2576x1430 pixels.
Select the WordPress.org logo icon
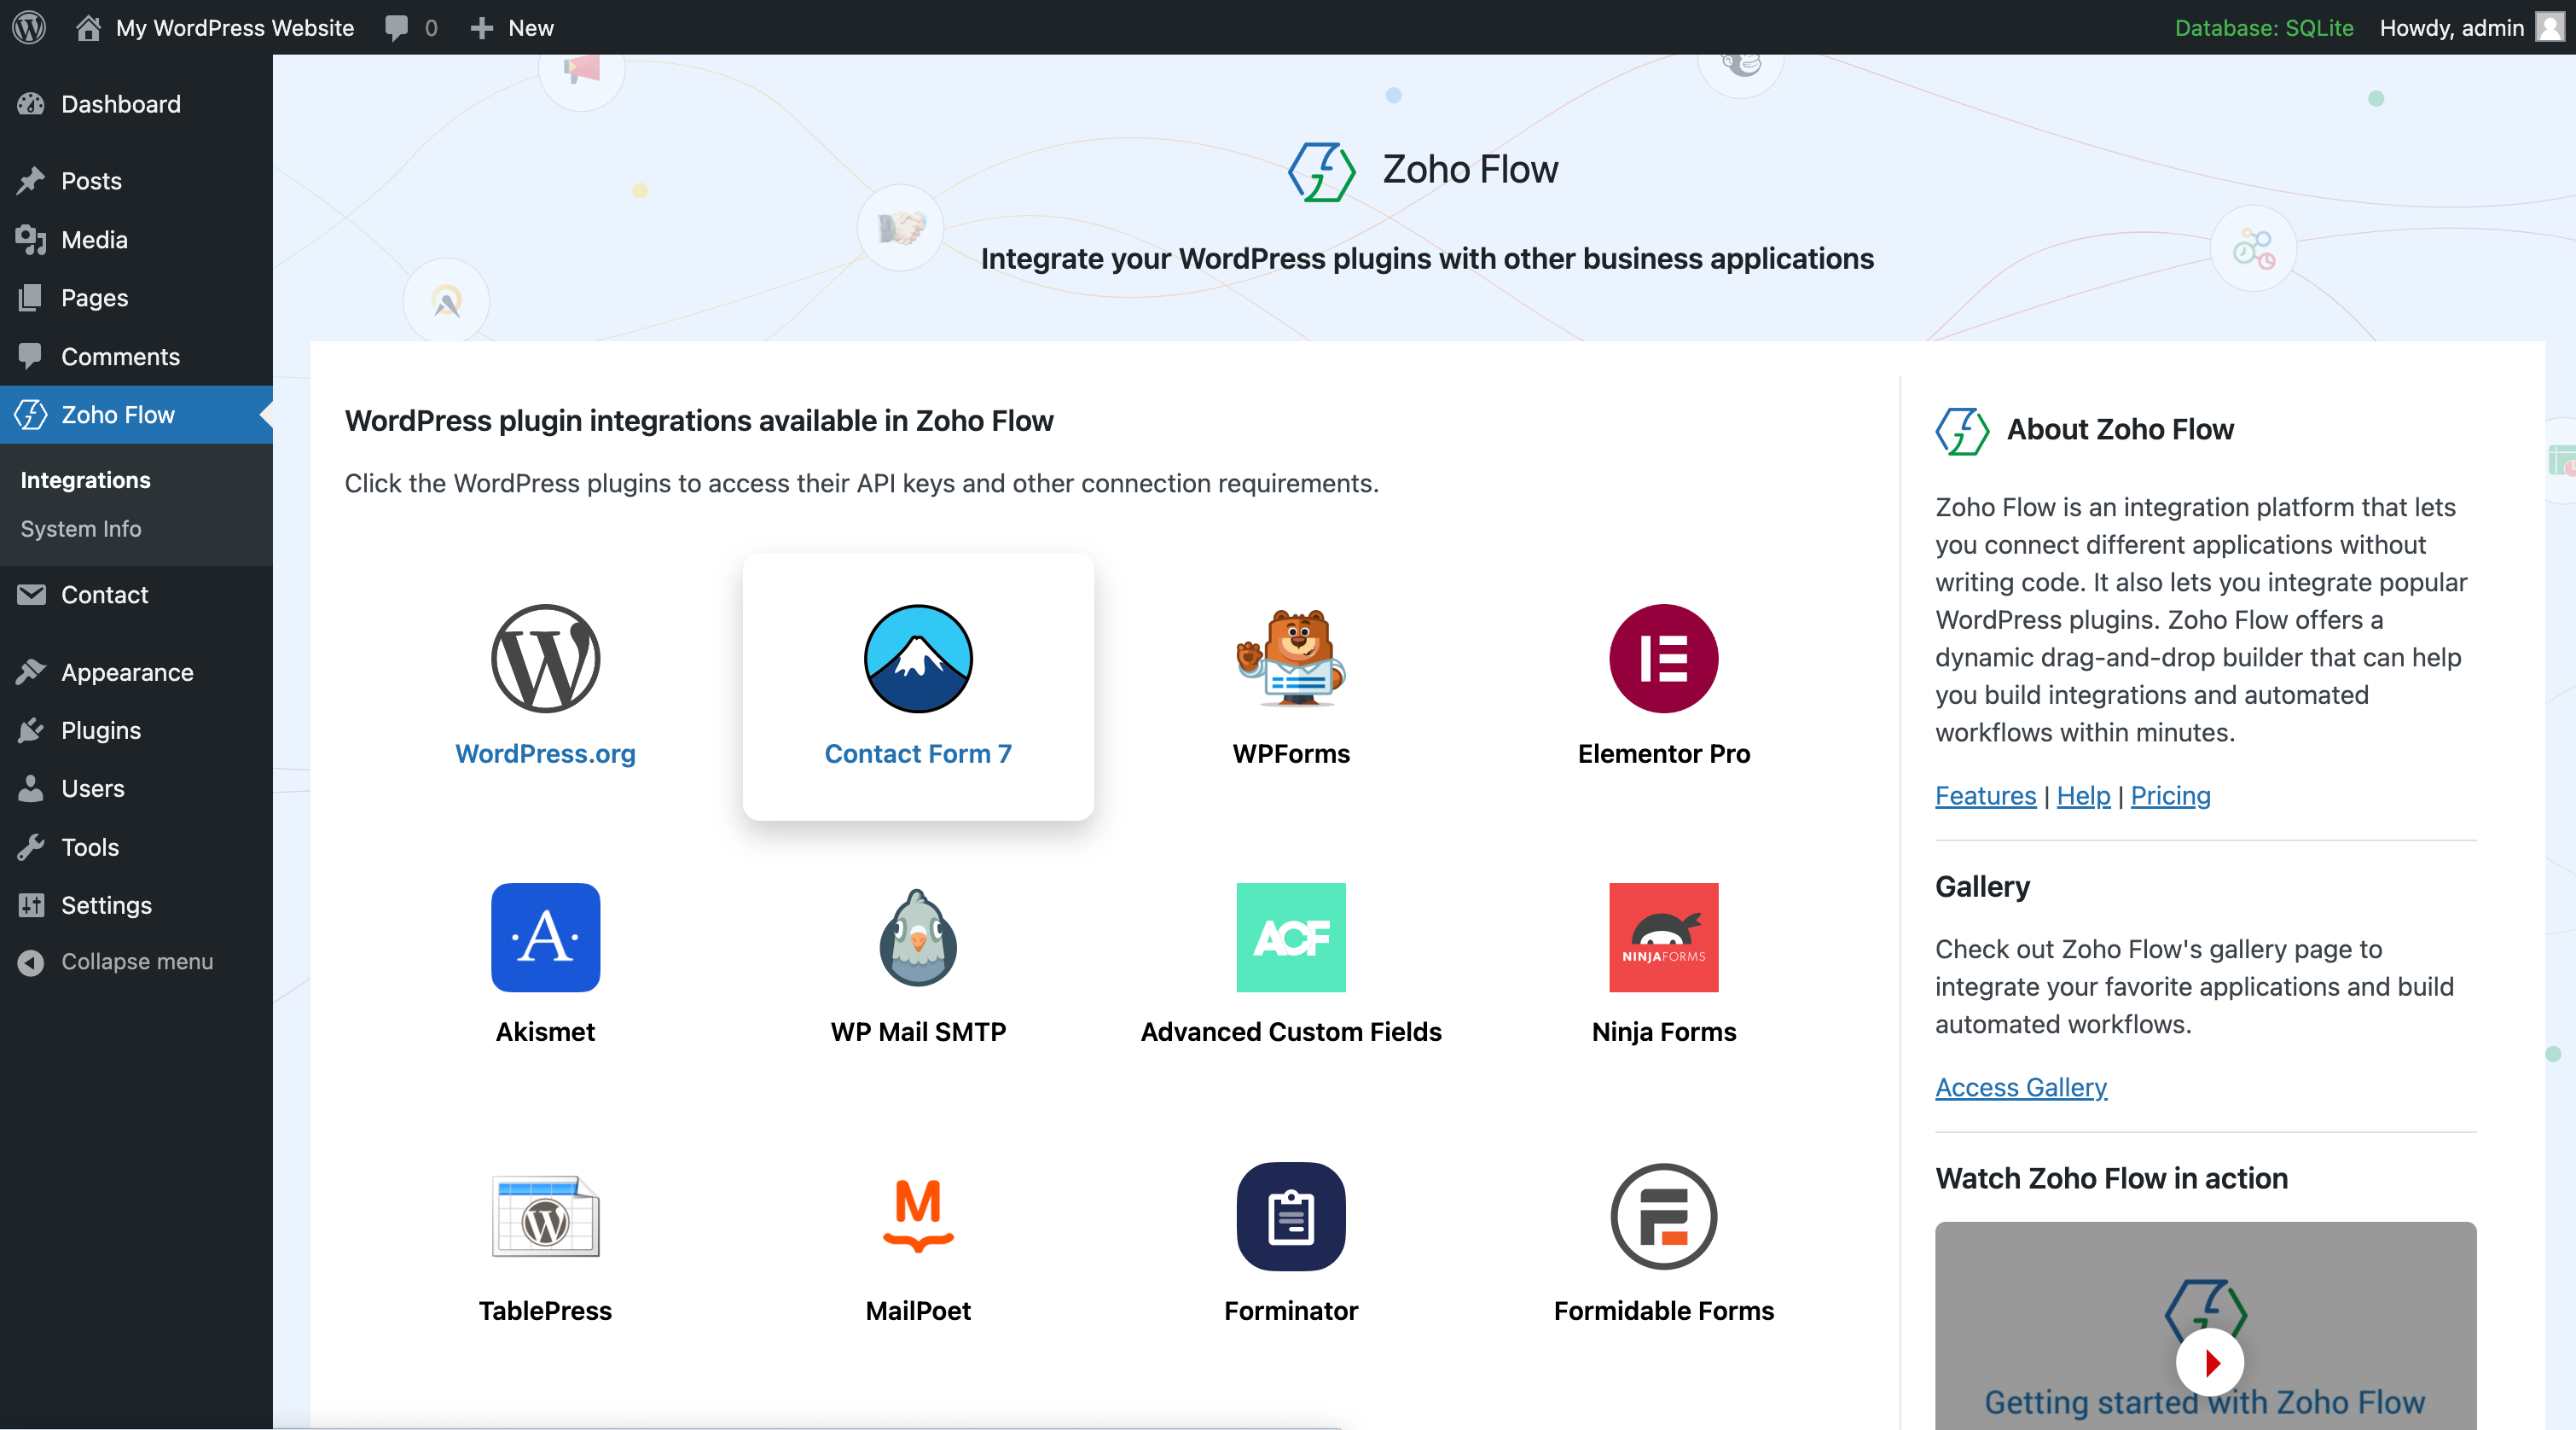[545, 658]
